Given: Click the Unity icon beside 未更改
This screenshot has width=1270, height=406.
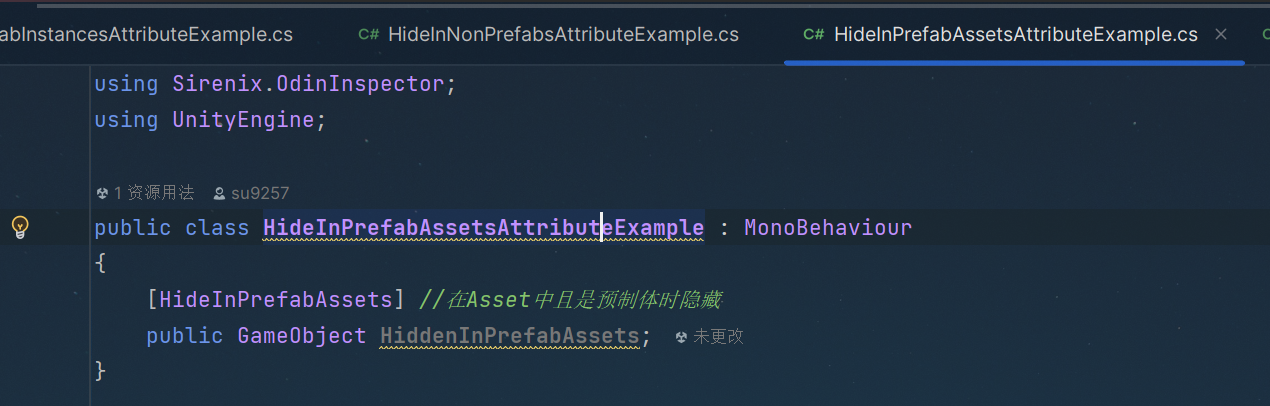Looking at the screenshot, I should (x=682, y=337).
